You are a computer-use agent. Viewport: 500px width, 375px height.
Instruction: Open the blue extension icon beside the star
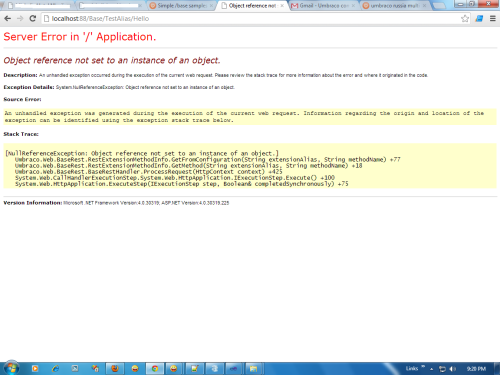[x=479, y=19]
